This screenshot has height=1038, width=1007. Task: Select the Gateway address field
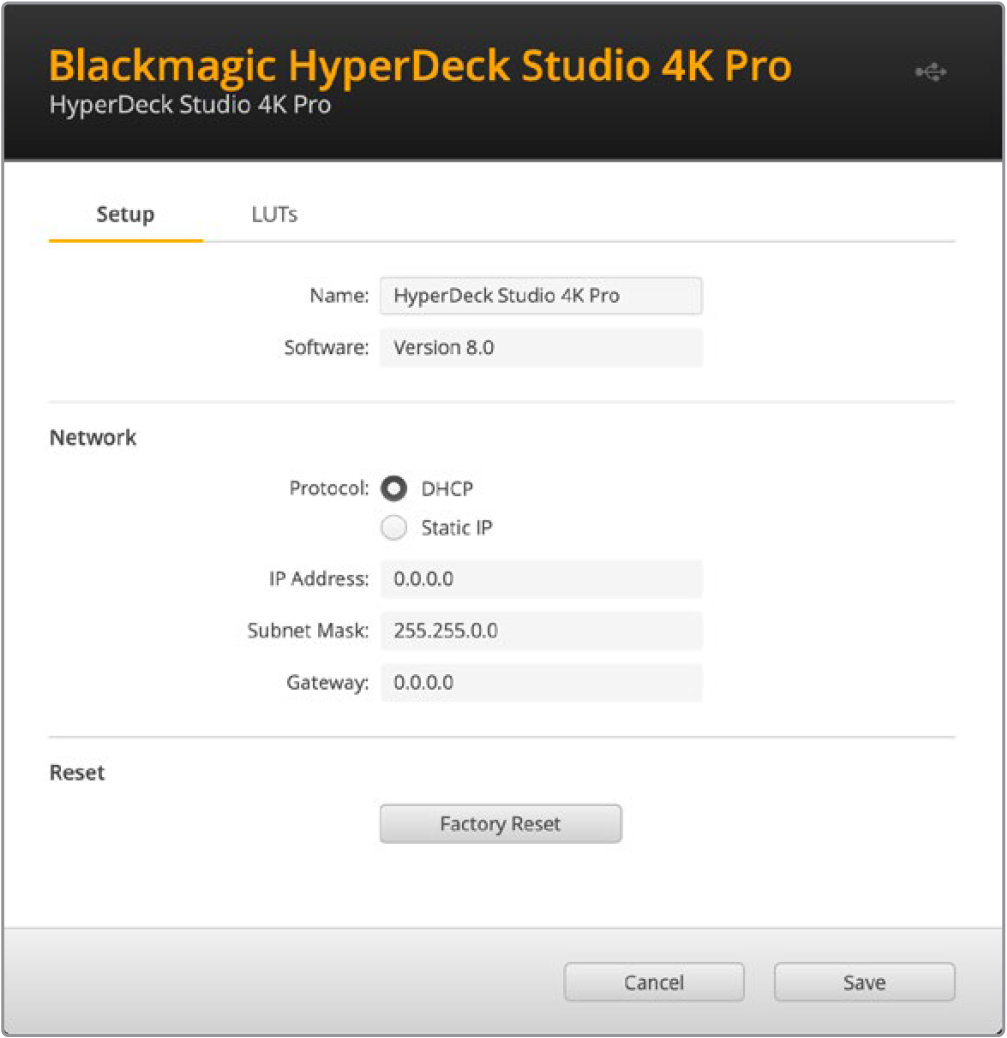(x=540, y=683)
